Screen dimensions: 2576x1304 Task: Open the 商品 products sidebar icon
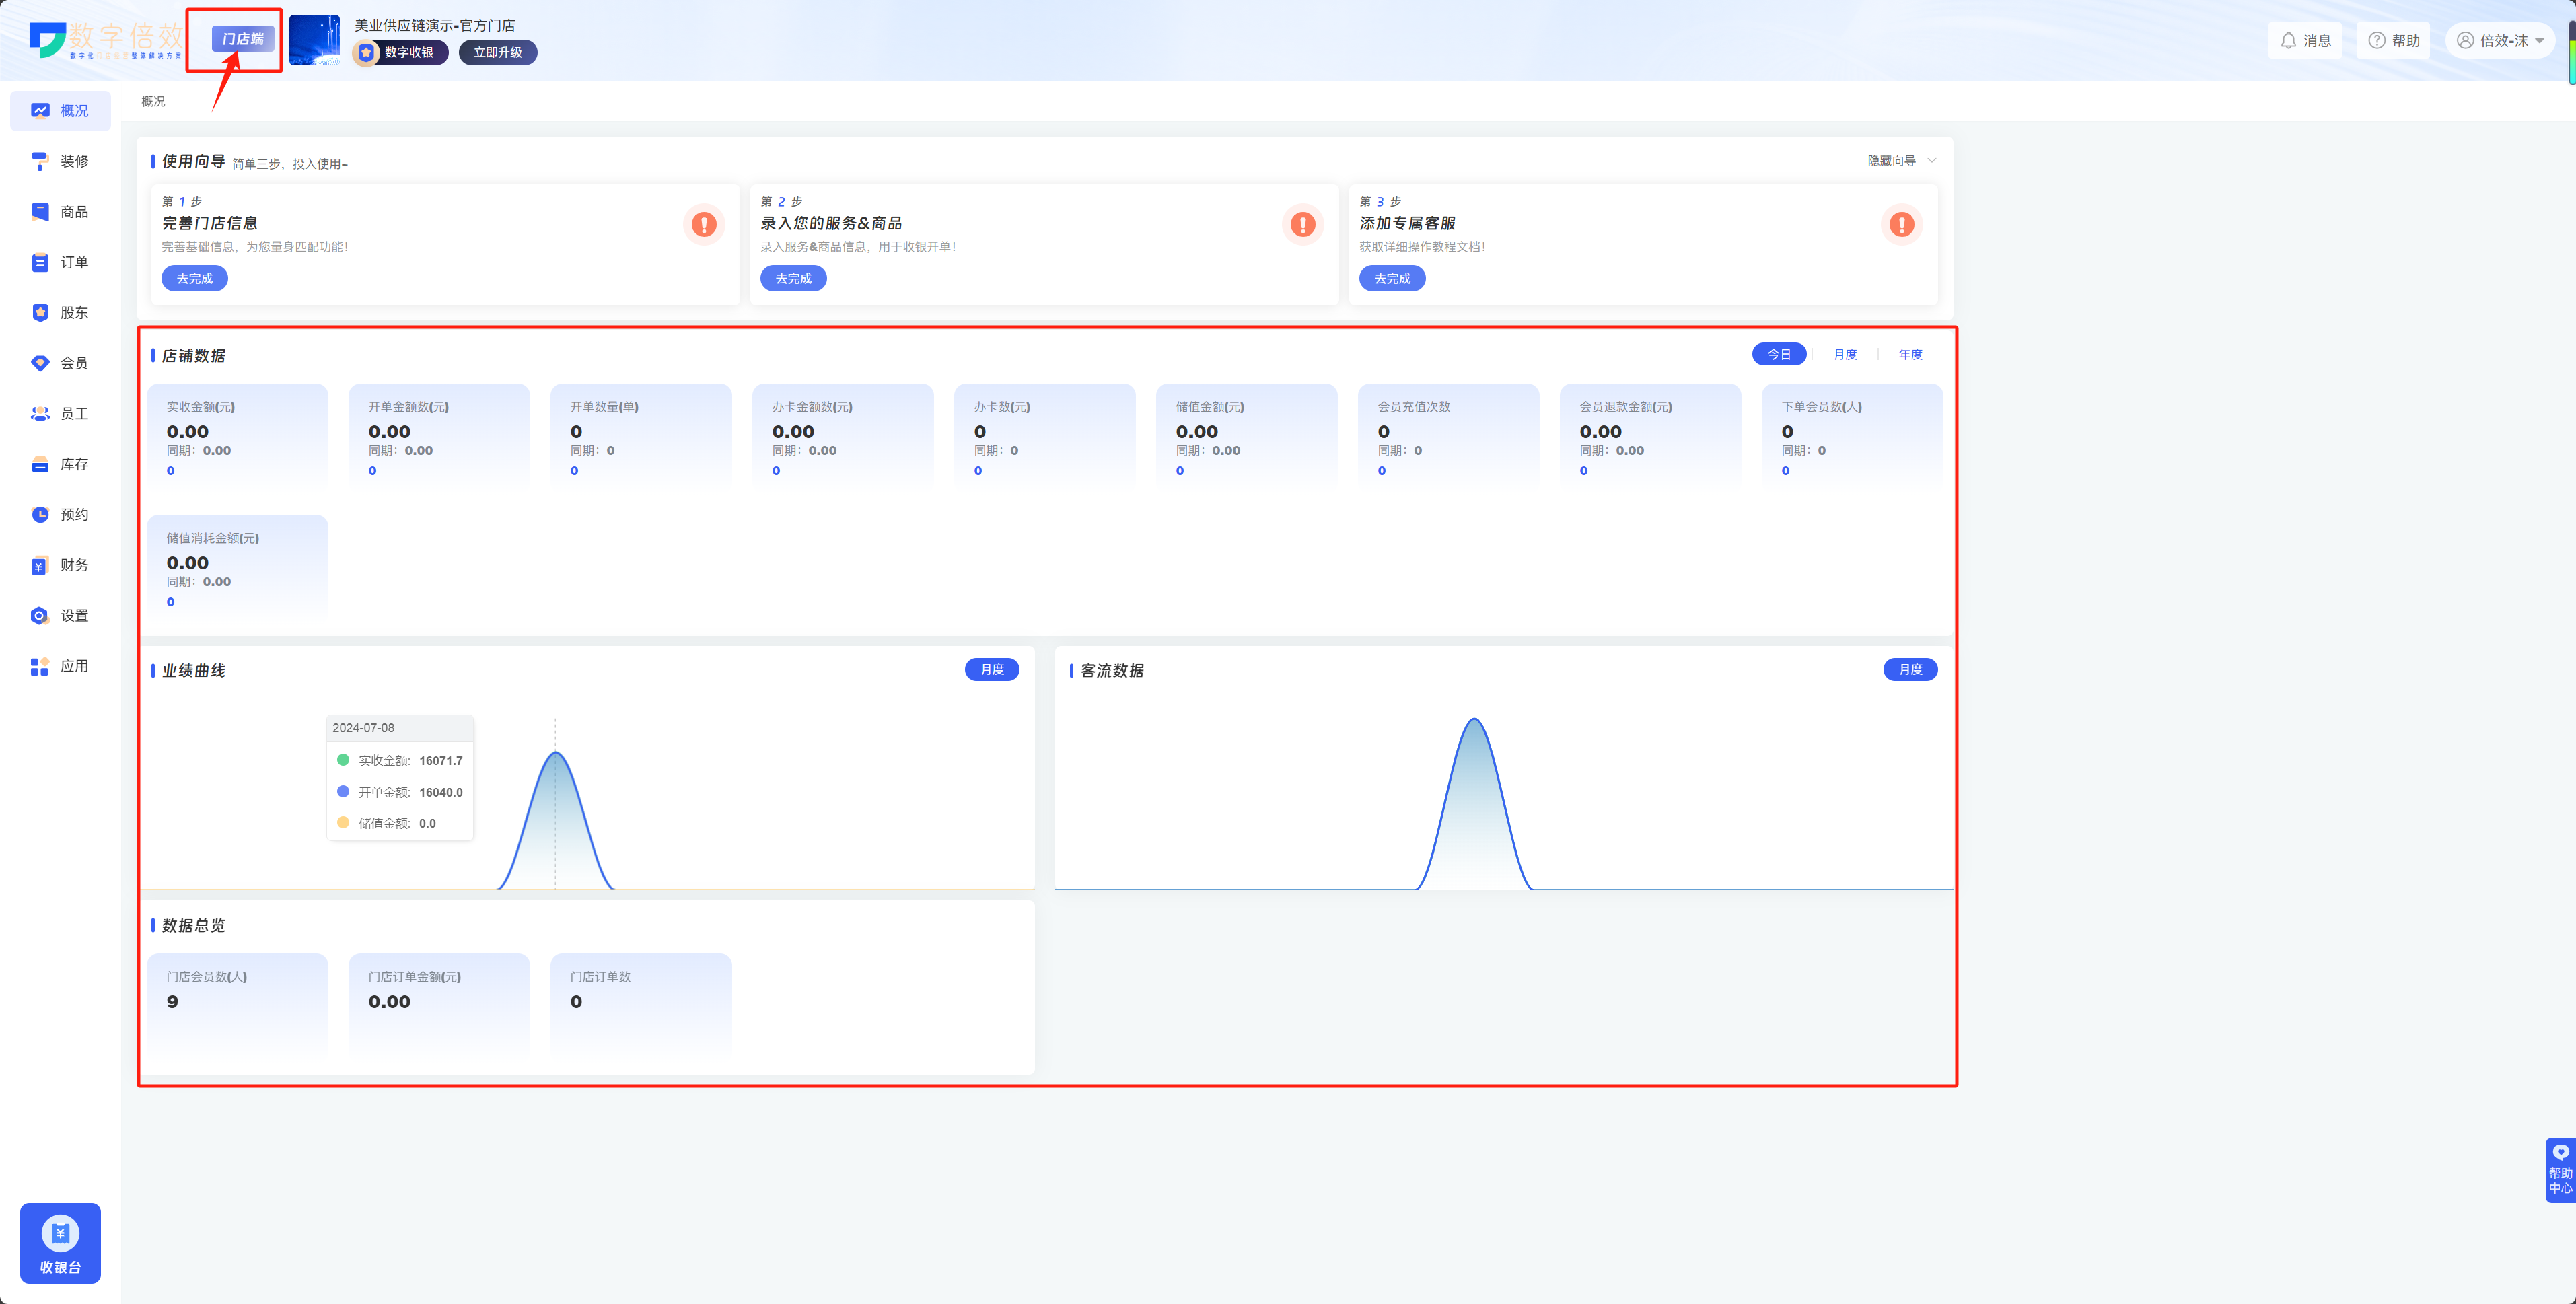click(40, 212)
